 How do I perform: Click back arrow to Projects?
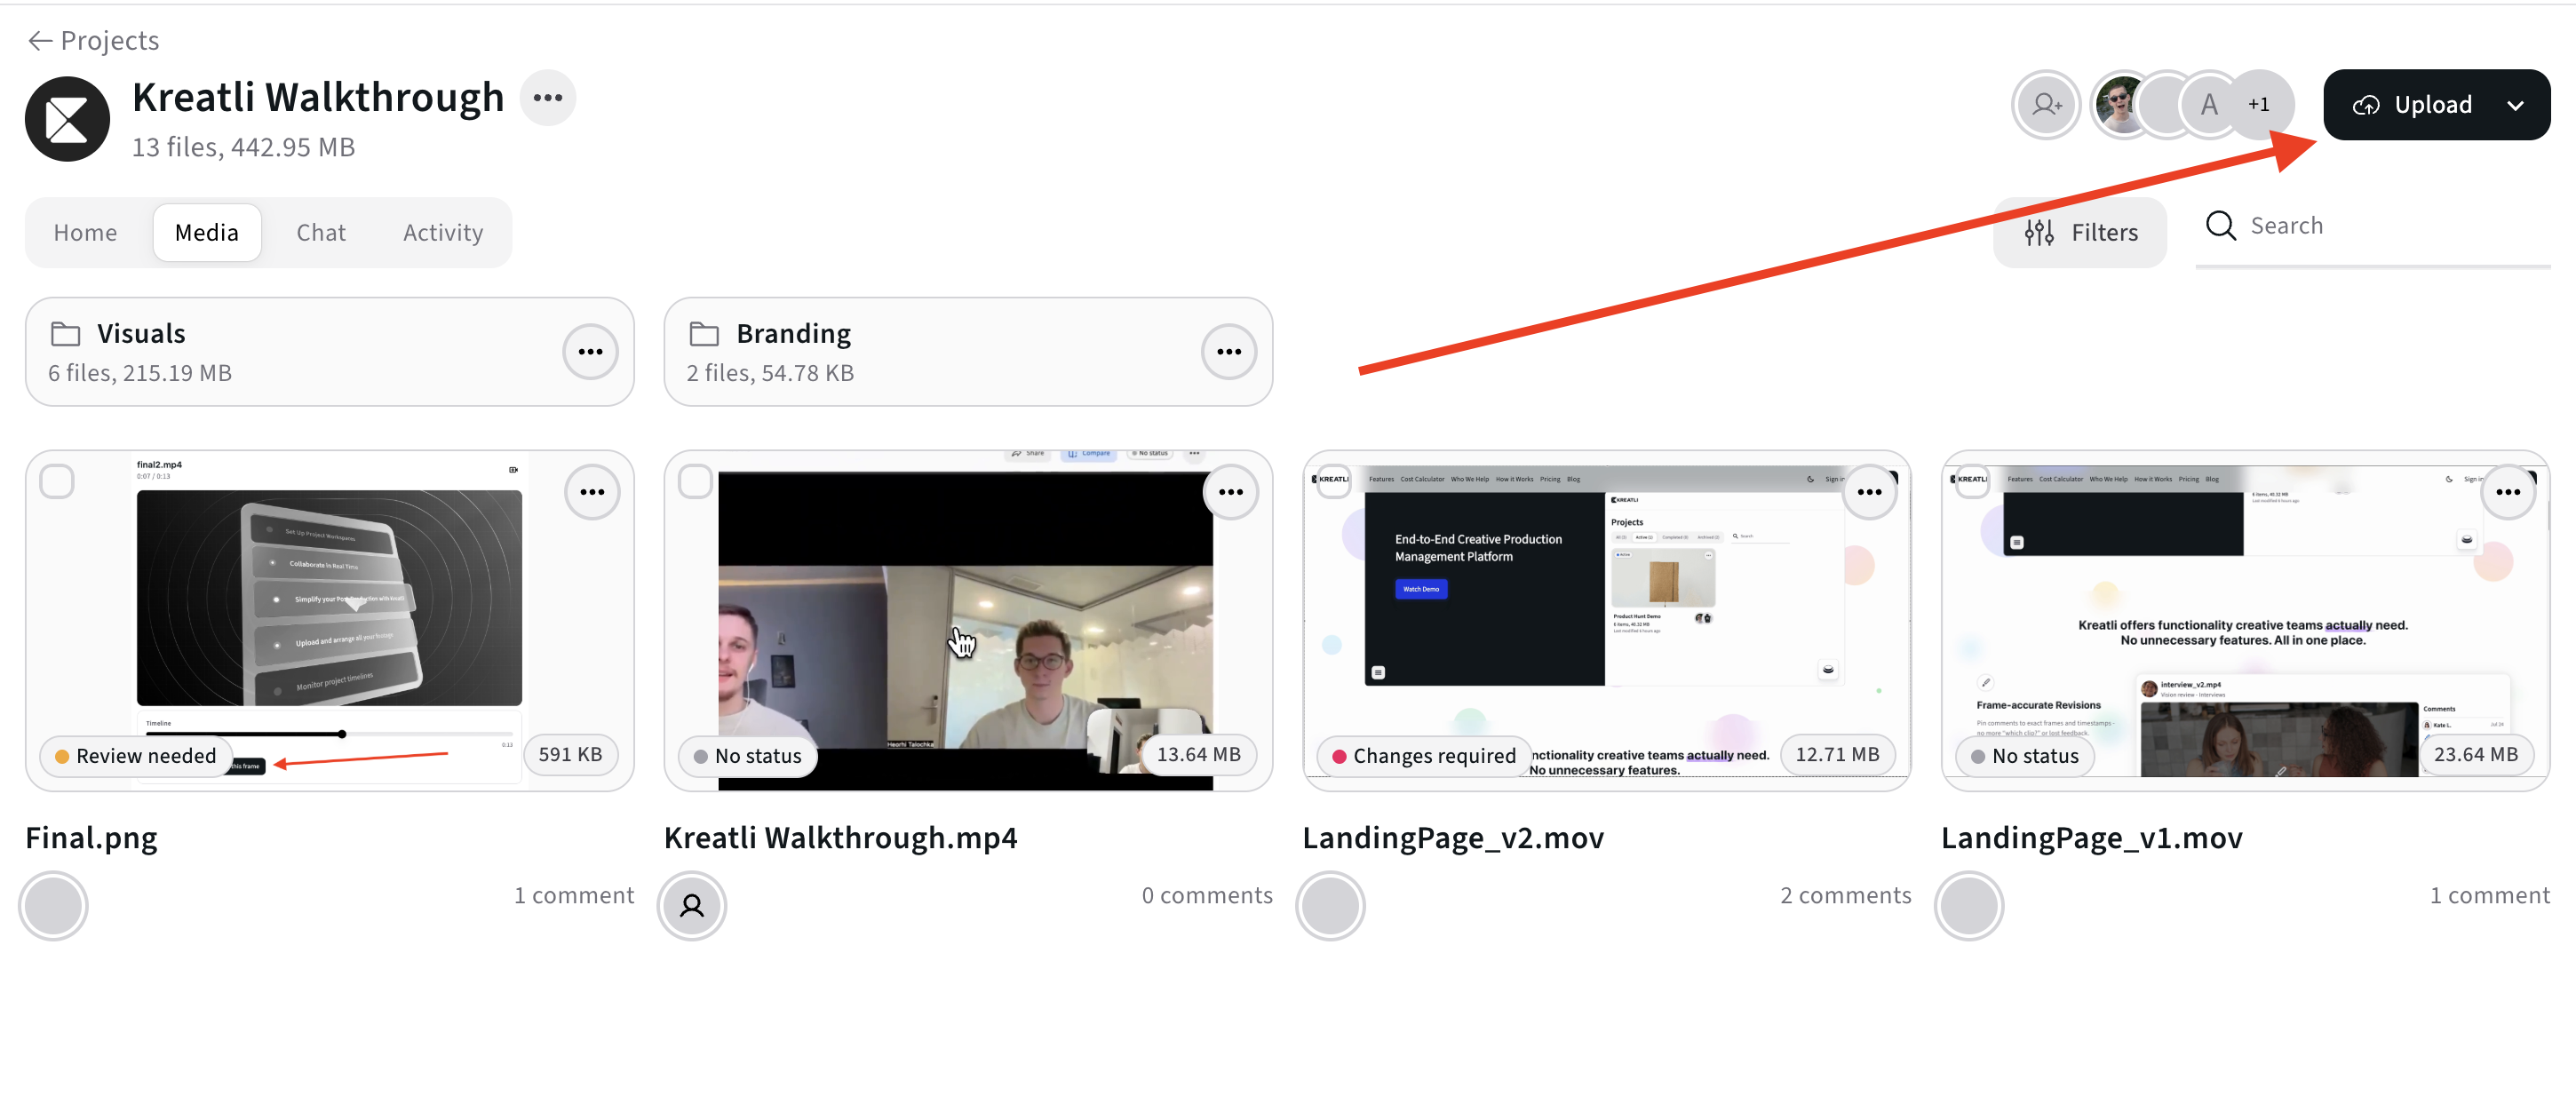point(40,40)
